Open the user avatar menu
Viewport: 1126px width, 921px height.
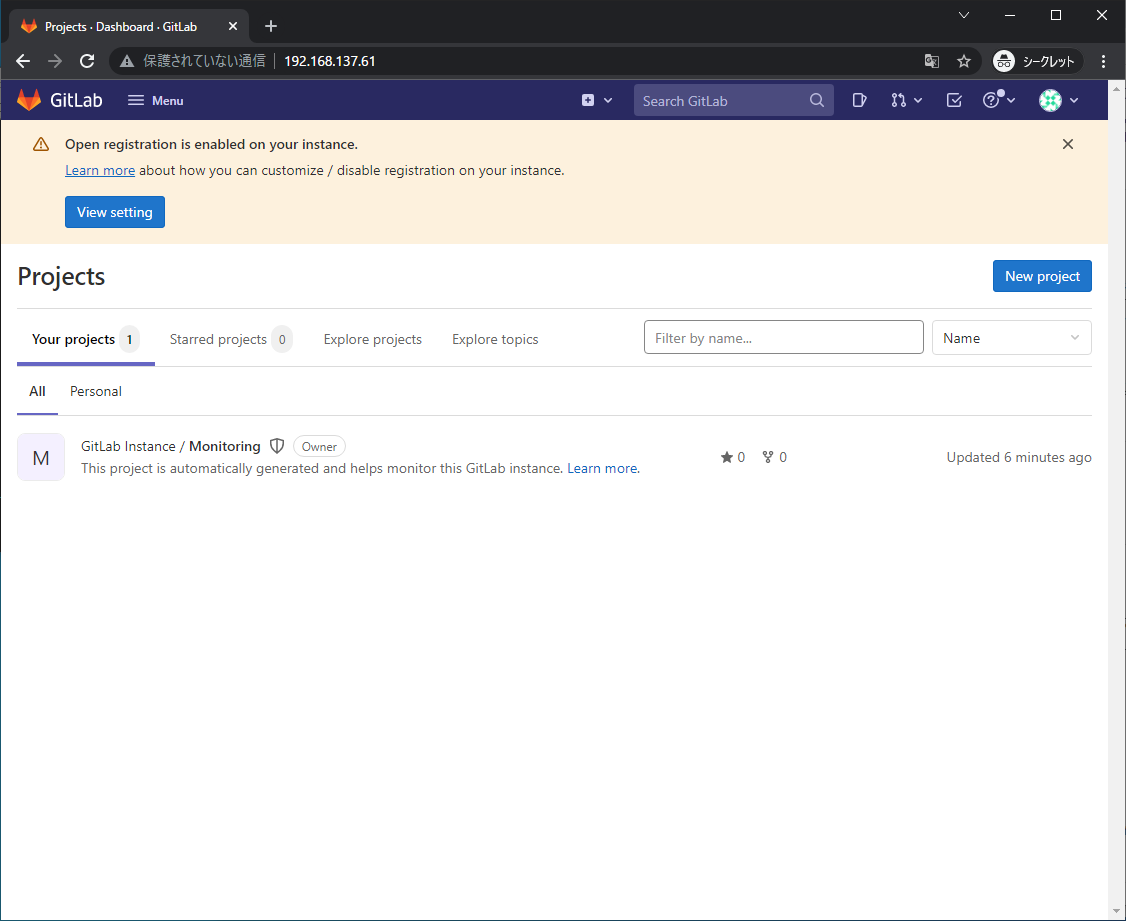[x=1058, y=100]
